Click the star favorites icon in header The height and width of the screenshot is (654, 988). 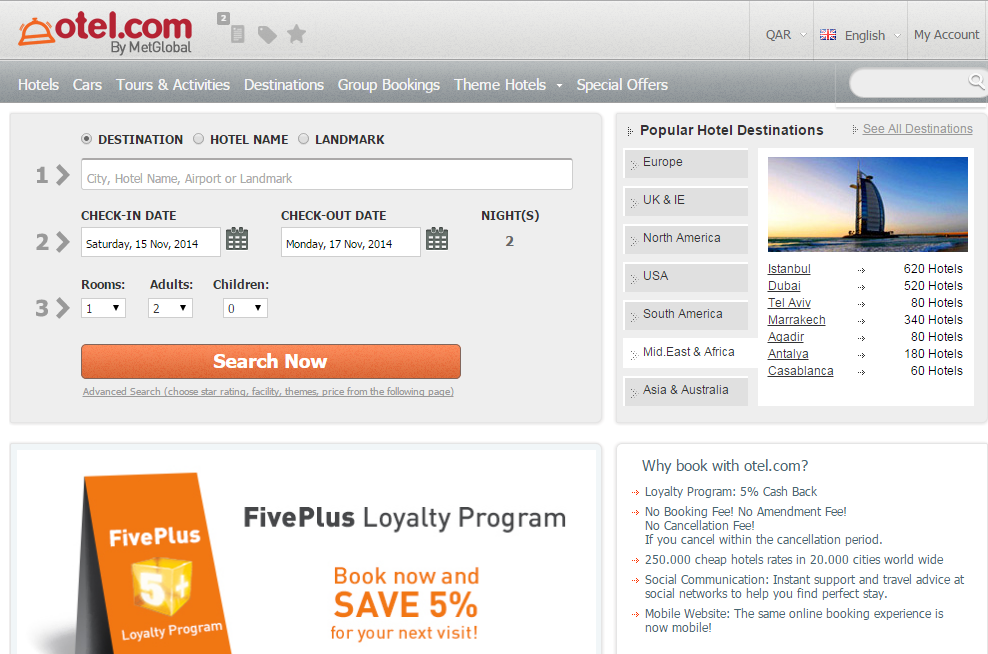[x=296, y=34]
